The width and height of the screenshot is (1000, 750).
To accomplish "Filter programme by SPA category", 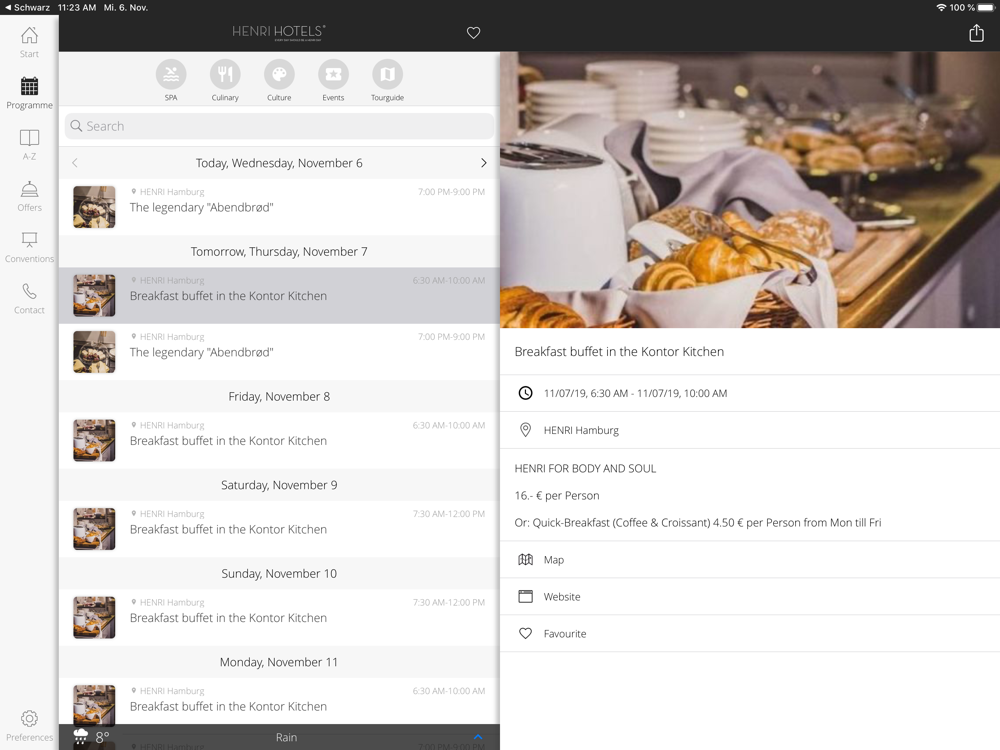I will (x=171, y=80).
